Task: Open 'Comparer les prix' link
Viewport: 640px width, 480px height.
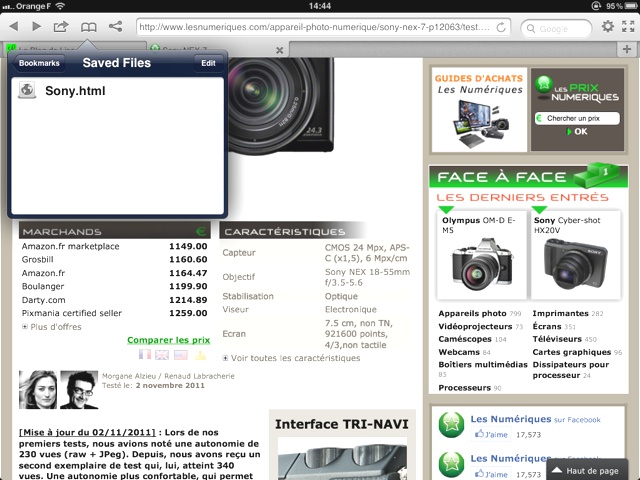Action: click(168, 340)
